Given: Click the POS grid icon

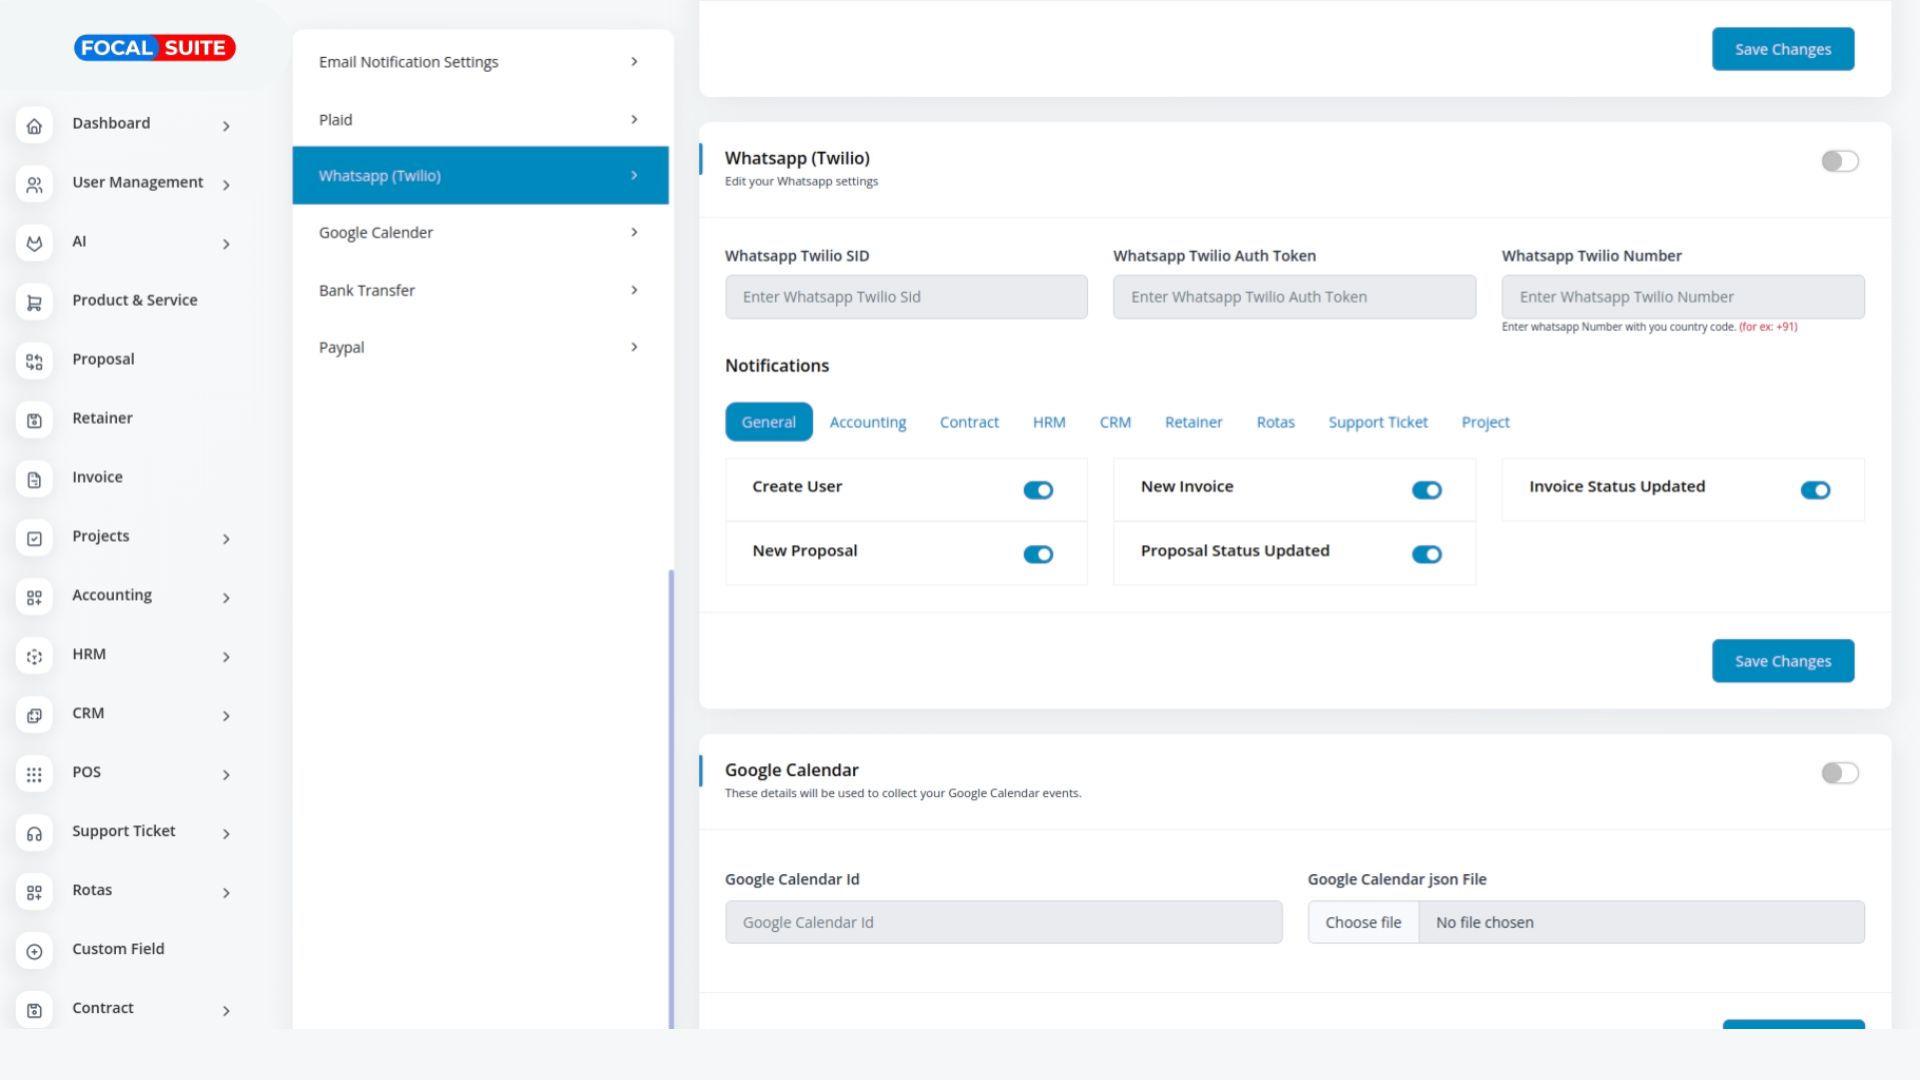Looking at the screenshot, I should (x=34, y=774).
